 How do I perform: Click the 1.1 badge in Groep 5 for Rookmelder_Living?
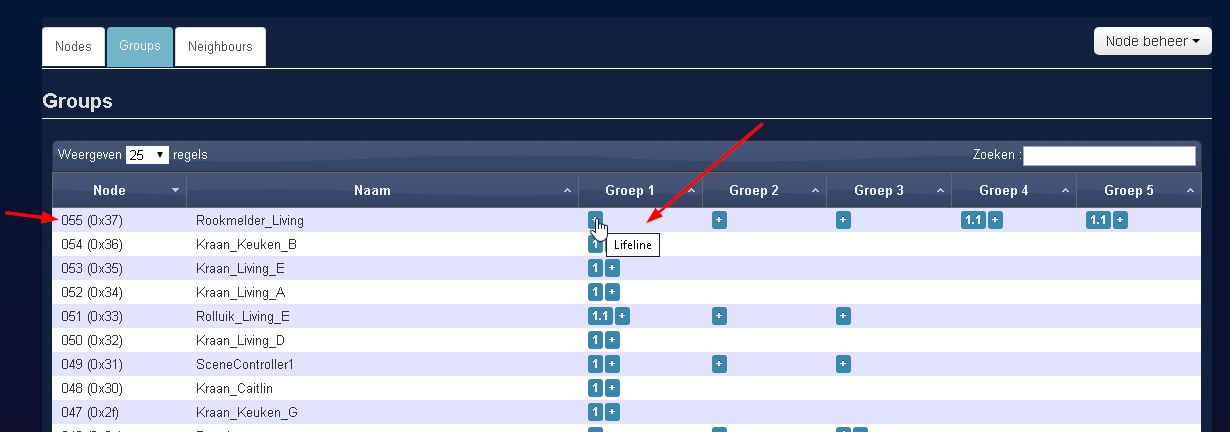tap(1098, 220)
